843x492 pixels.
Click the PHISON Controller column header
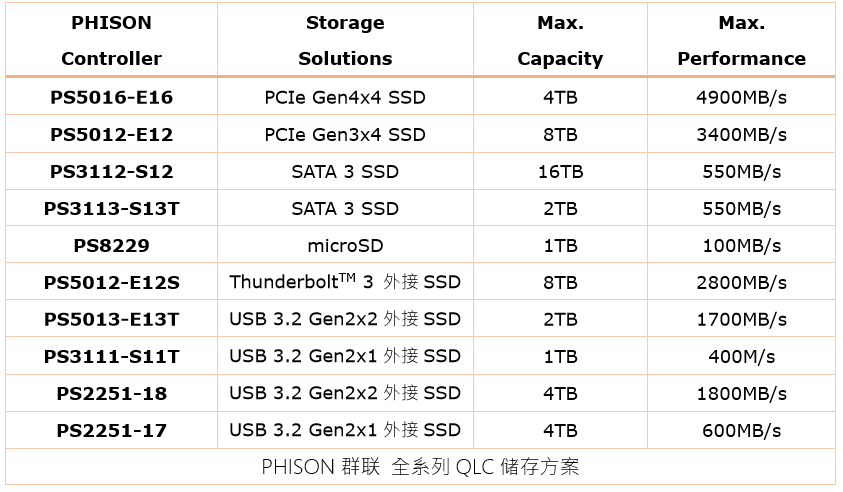[111, 40]
